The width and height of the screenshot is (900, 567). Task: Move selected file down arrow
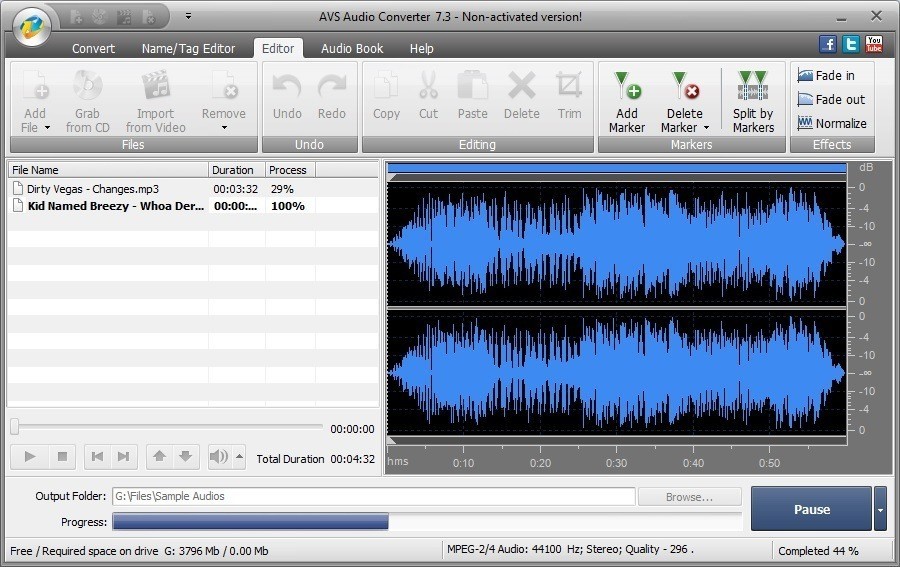point(185,457)
